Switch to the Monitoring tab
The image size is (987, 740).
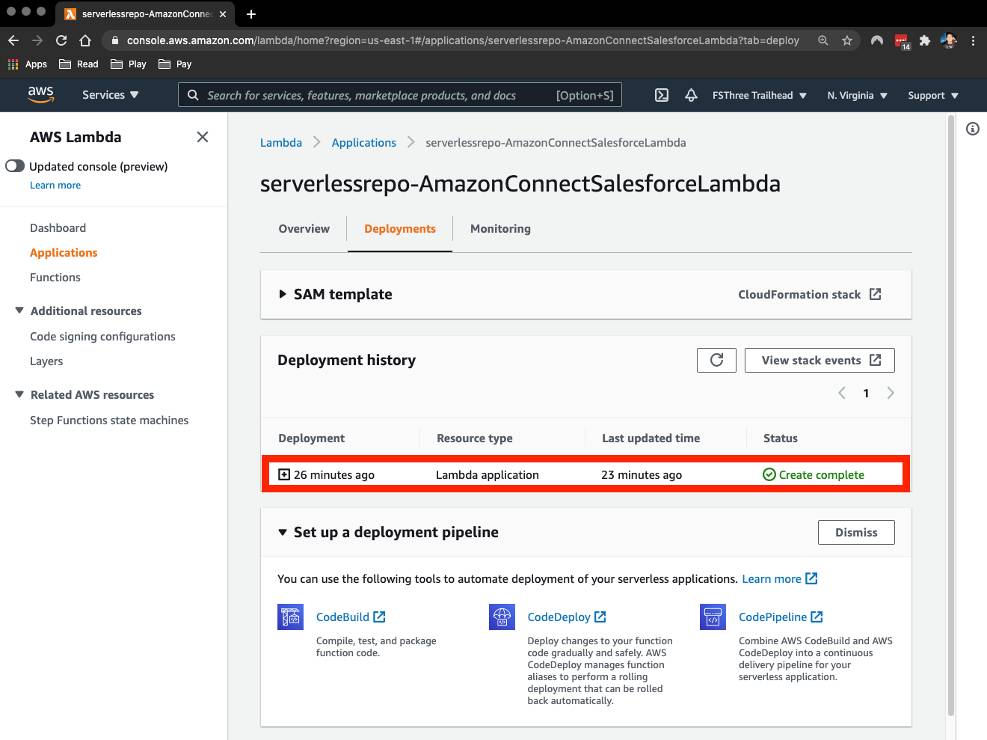(x=500, y=229)
